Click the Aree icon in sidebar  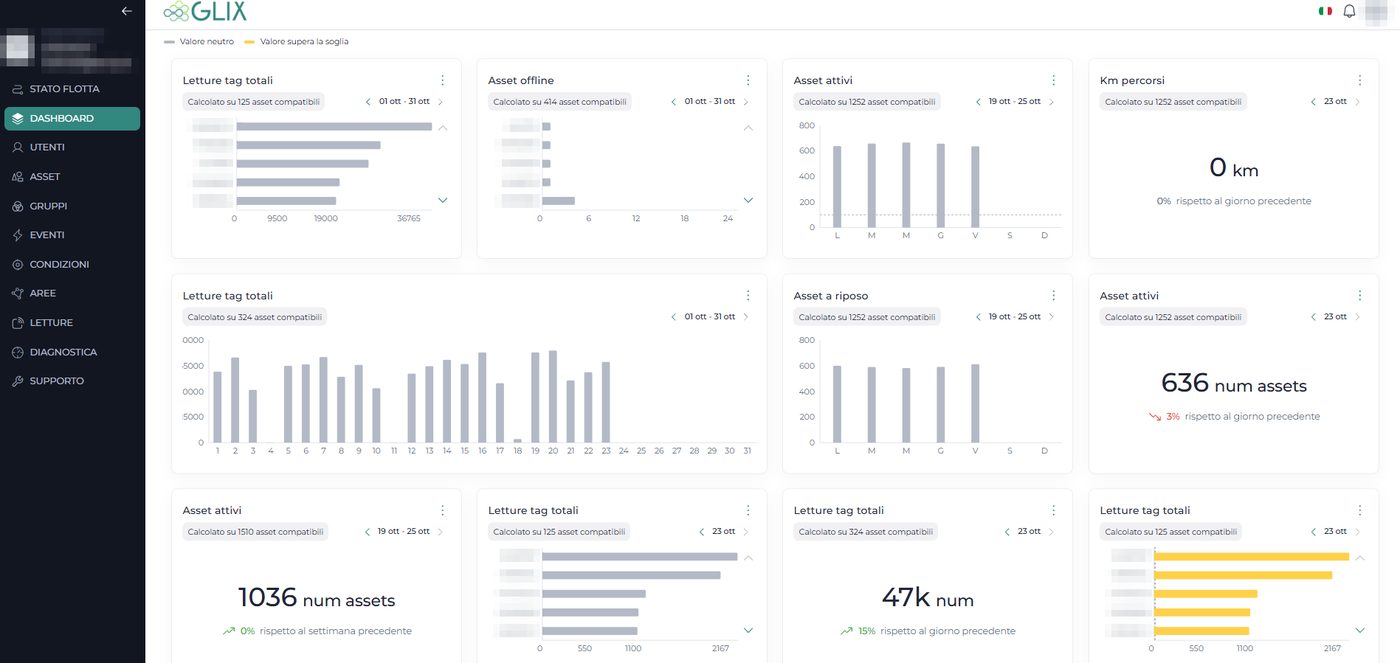pyautogui.click(x=18, y=293)
